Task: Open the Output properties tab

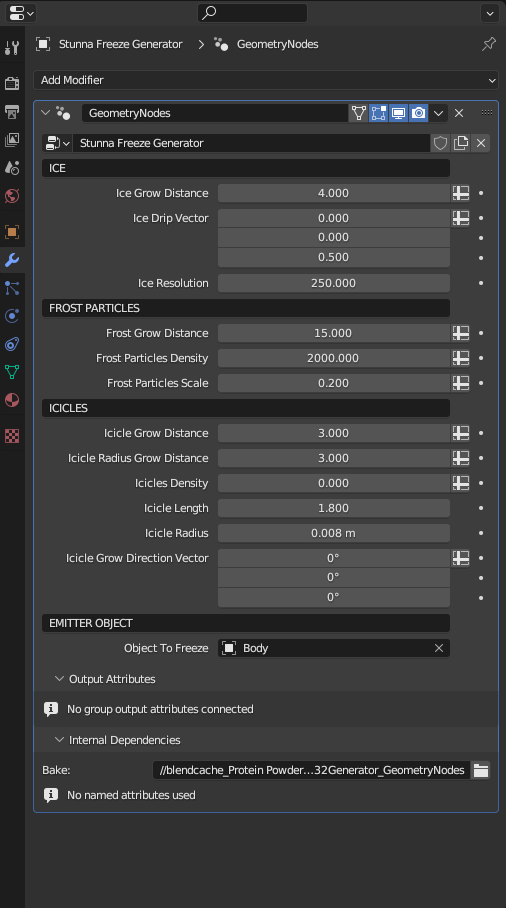Action: point(12,112)
